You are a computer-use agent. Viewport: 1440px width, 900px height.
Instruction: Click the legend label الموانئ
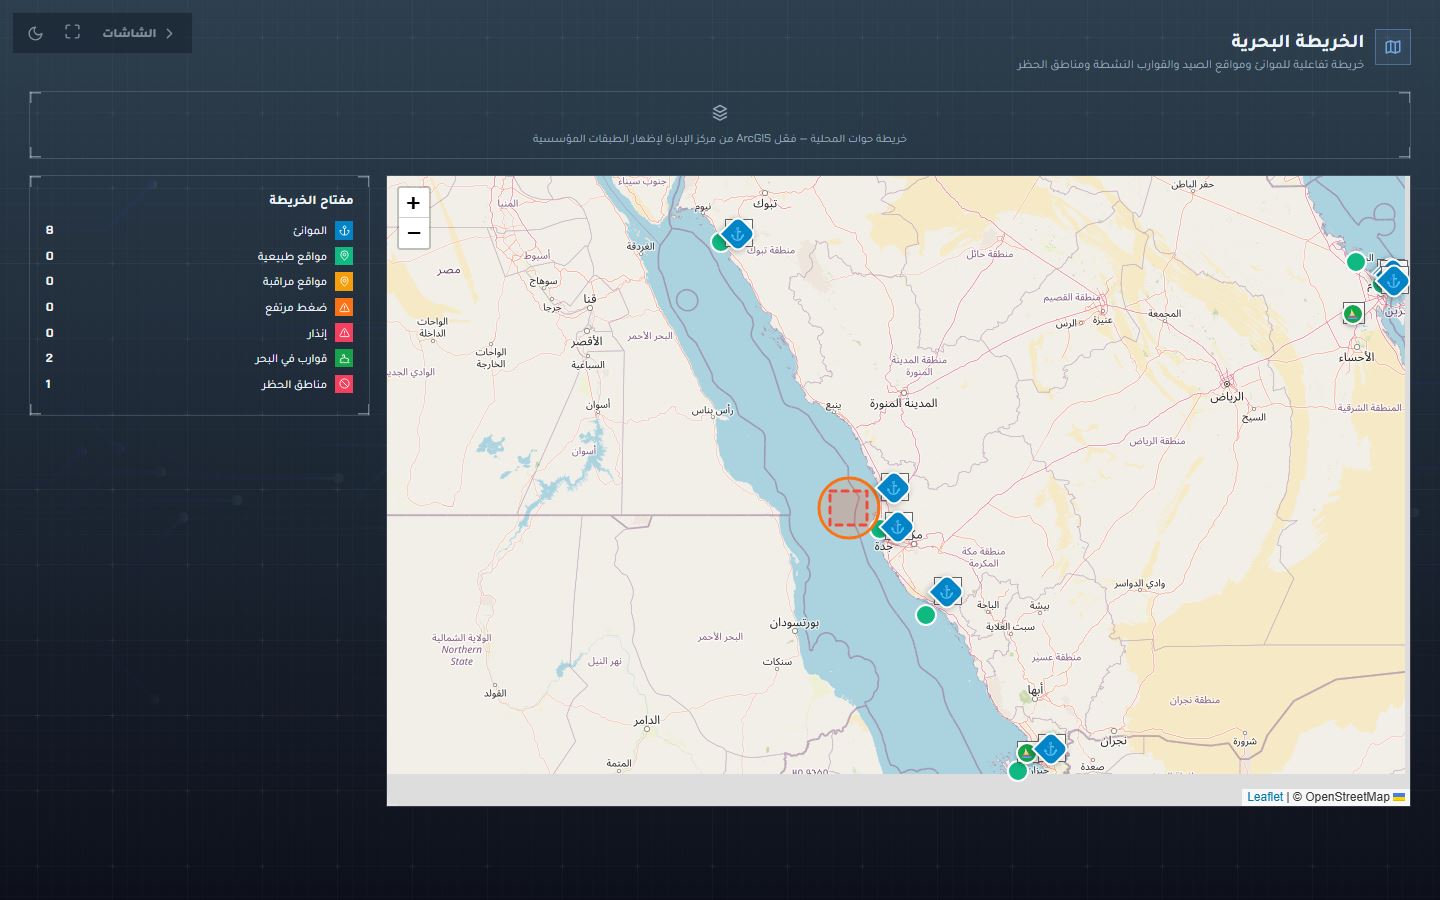point(310,231)
